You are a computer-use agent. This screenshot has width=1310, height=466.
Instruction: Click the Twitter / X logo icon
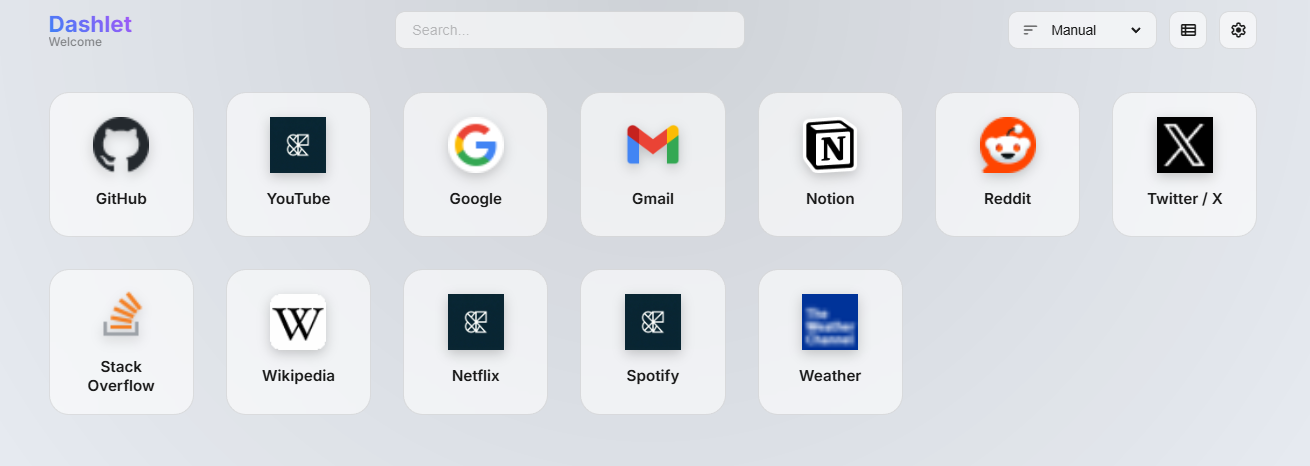tap(1184, 145)
